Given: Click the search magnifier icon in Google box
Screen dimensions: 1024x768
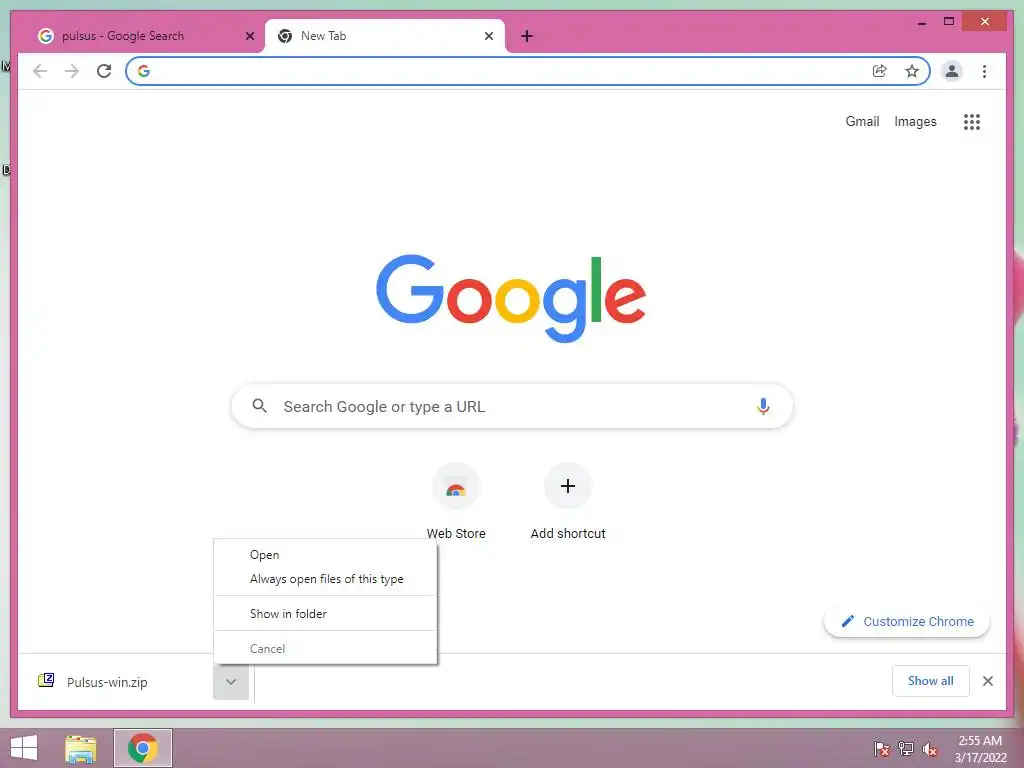Looking at the screenshot, I should click(x=259, y=406).
